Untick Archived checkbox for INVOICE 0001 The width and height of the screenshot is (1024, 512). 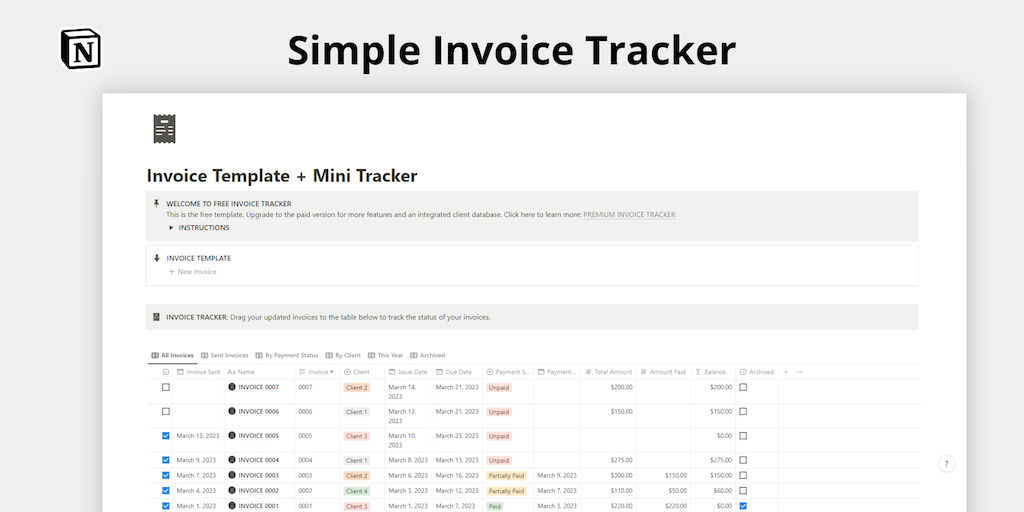(743, 505)
